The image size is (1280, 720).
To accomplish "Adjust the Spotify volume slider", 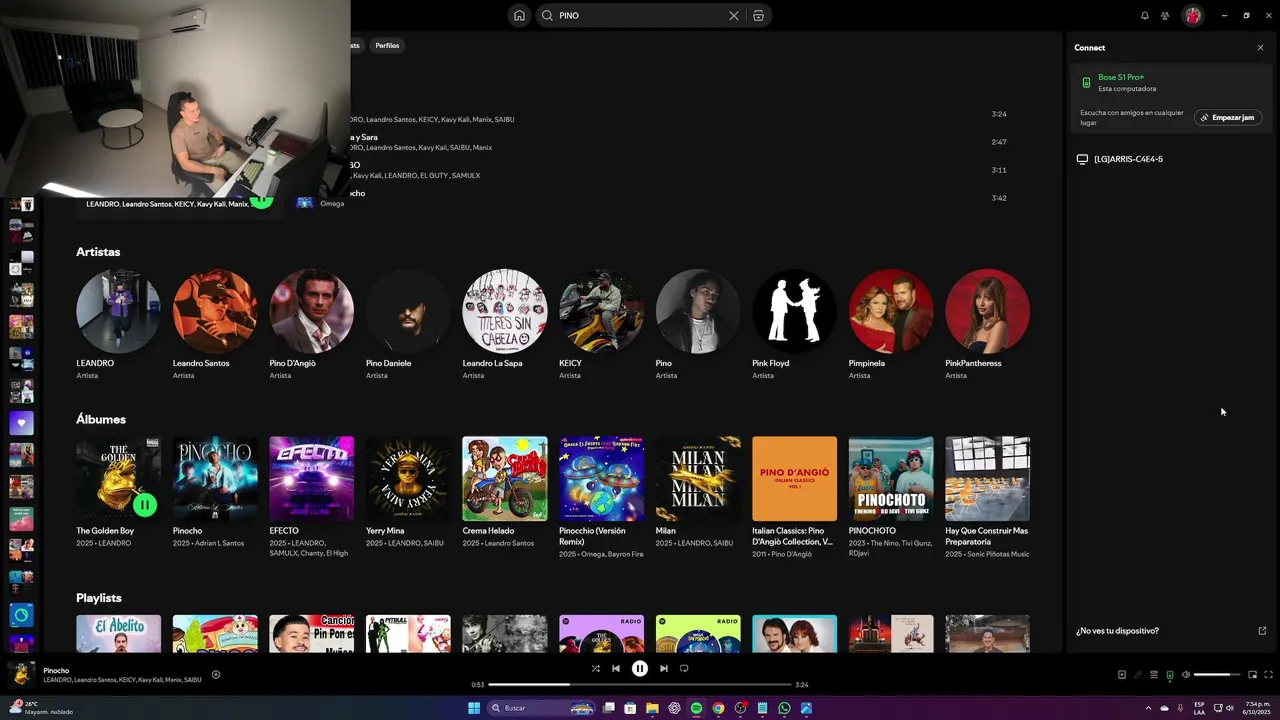I will click(1217, 675).
